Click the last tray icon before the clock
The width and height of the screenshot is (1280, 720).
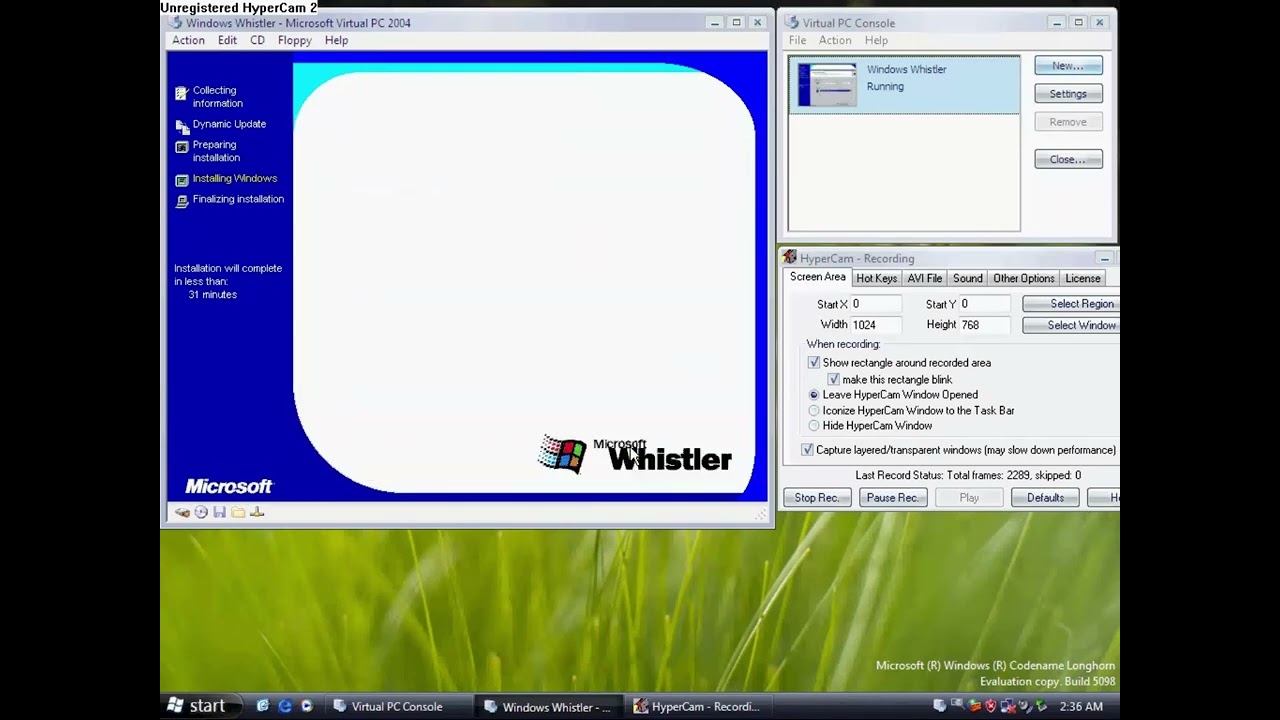coord(1041,706)
